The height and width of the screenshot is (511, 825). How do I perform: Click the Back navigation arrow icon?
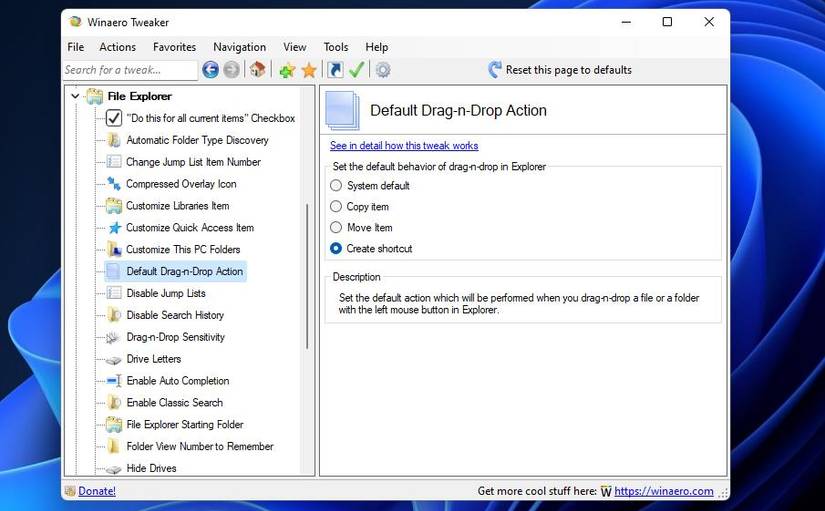(210, 69)
